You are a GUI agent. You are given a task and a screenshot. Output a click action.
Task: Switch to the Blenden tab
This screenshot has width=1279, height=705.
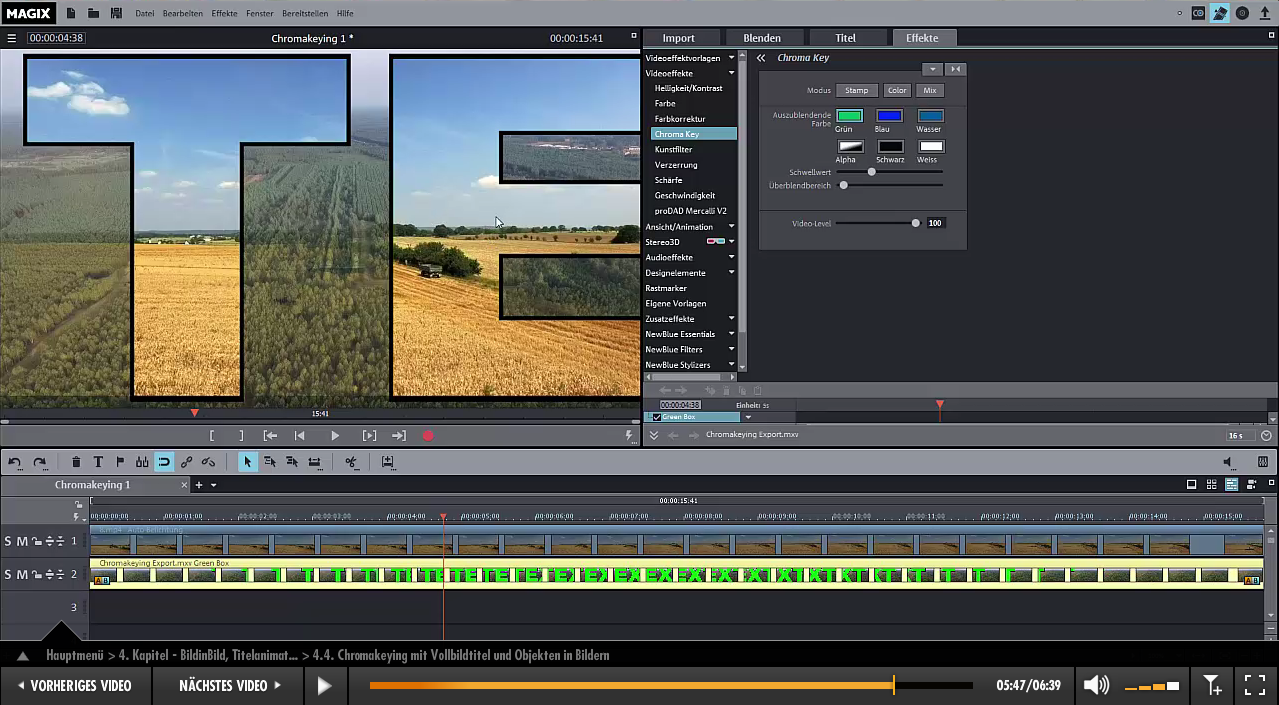(762, 38)
